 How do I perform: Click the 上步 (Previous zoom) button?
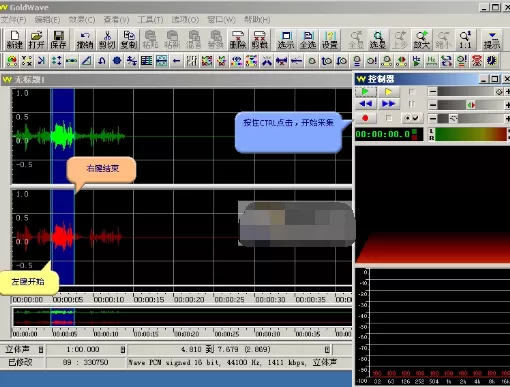[x=400, y=40]
